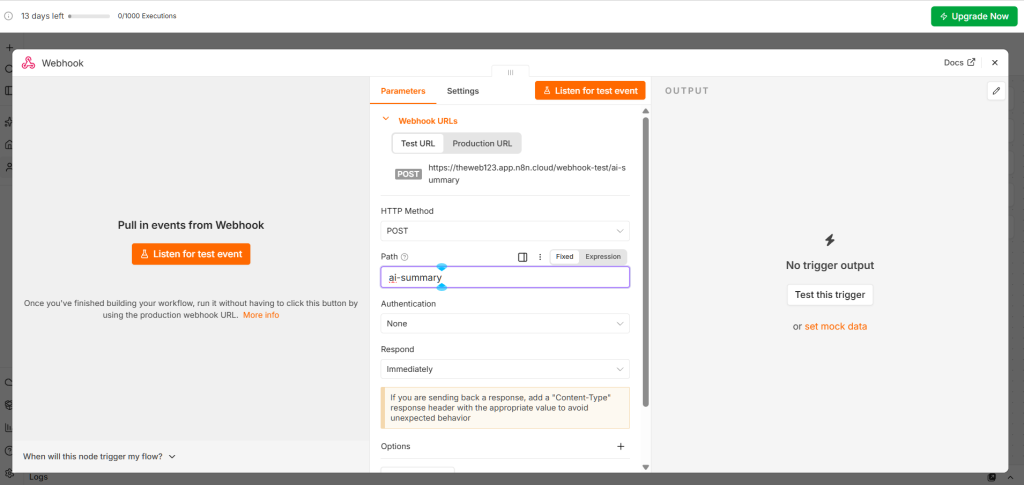Open the Path three-dots options menu
Viewport: 1024px width, 485px height.
[x=540, y=257]
